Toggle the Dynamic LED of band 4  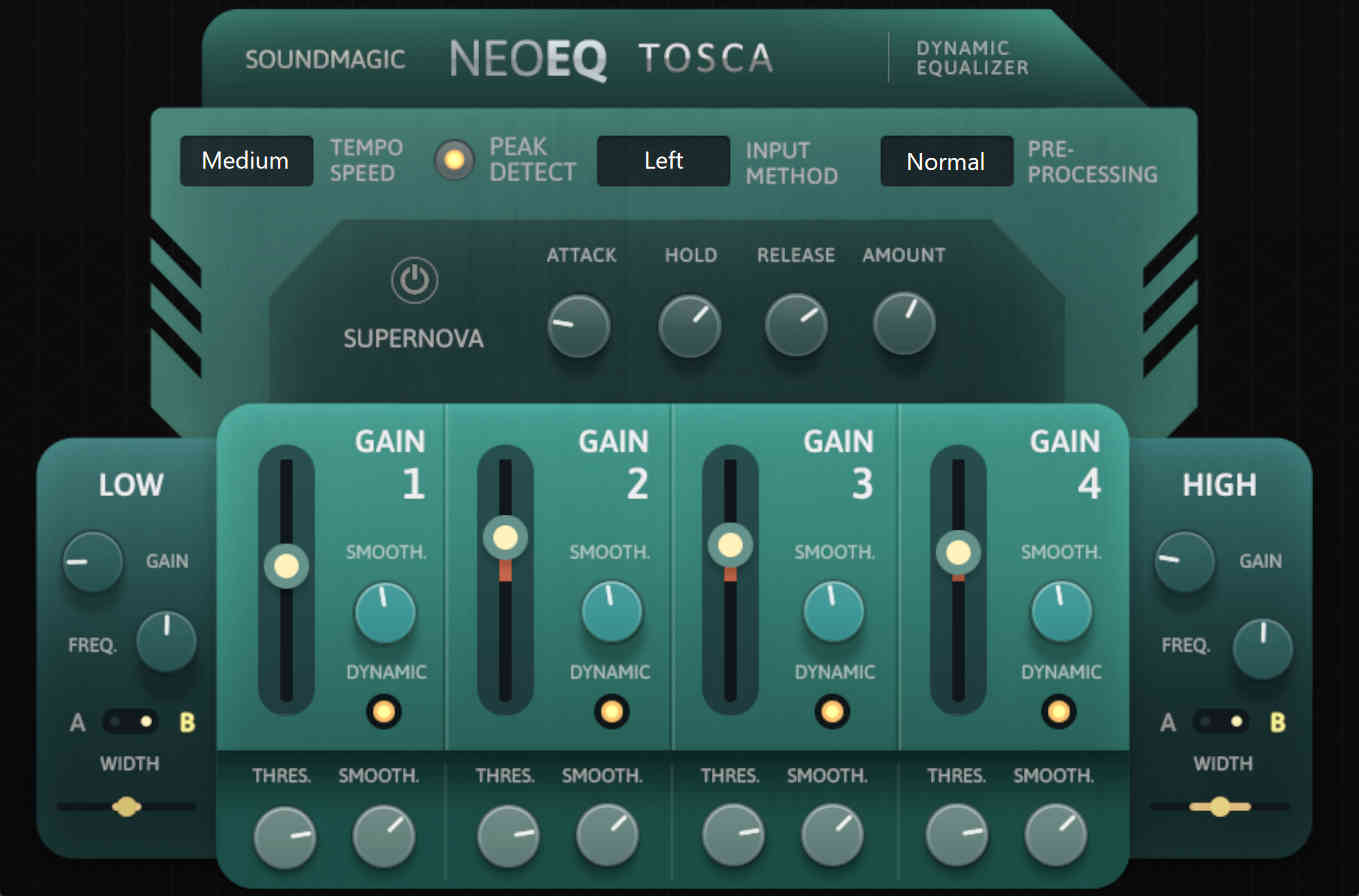1059,712
